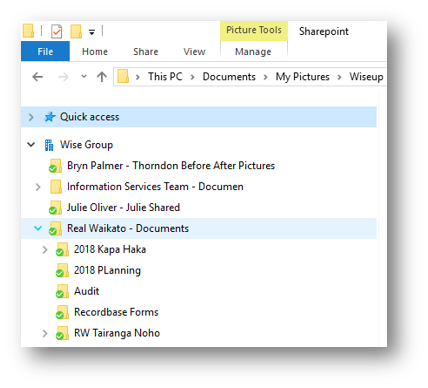Open the File menu
Screen dimensions: 428x388
click(x=45, y=51)
